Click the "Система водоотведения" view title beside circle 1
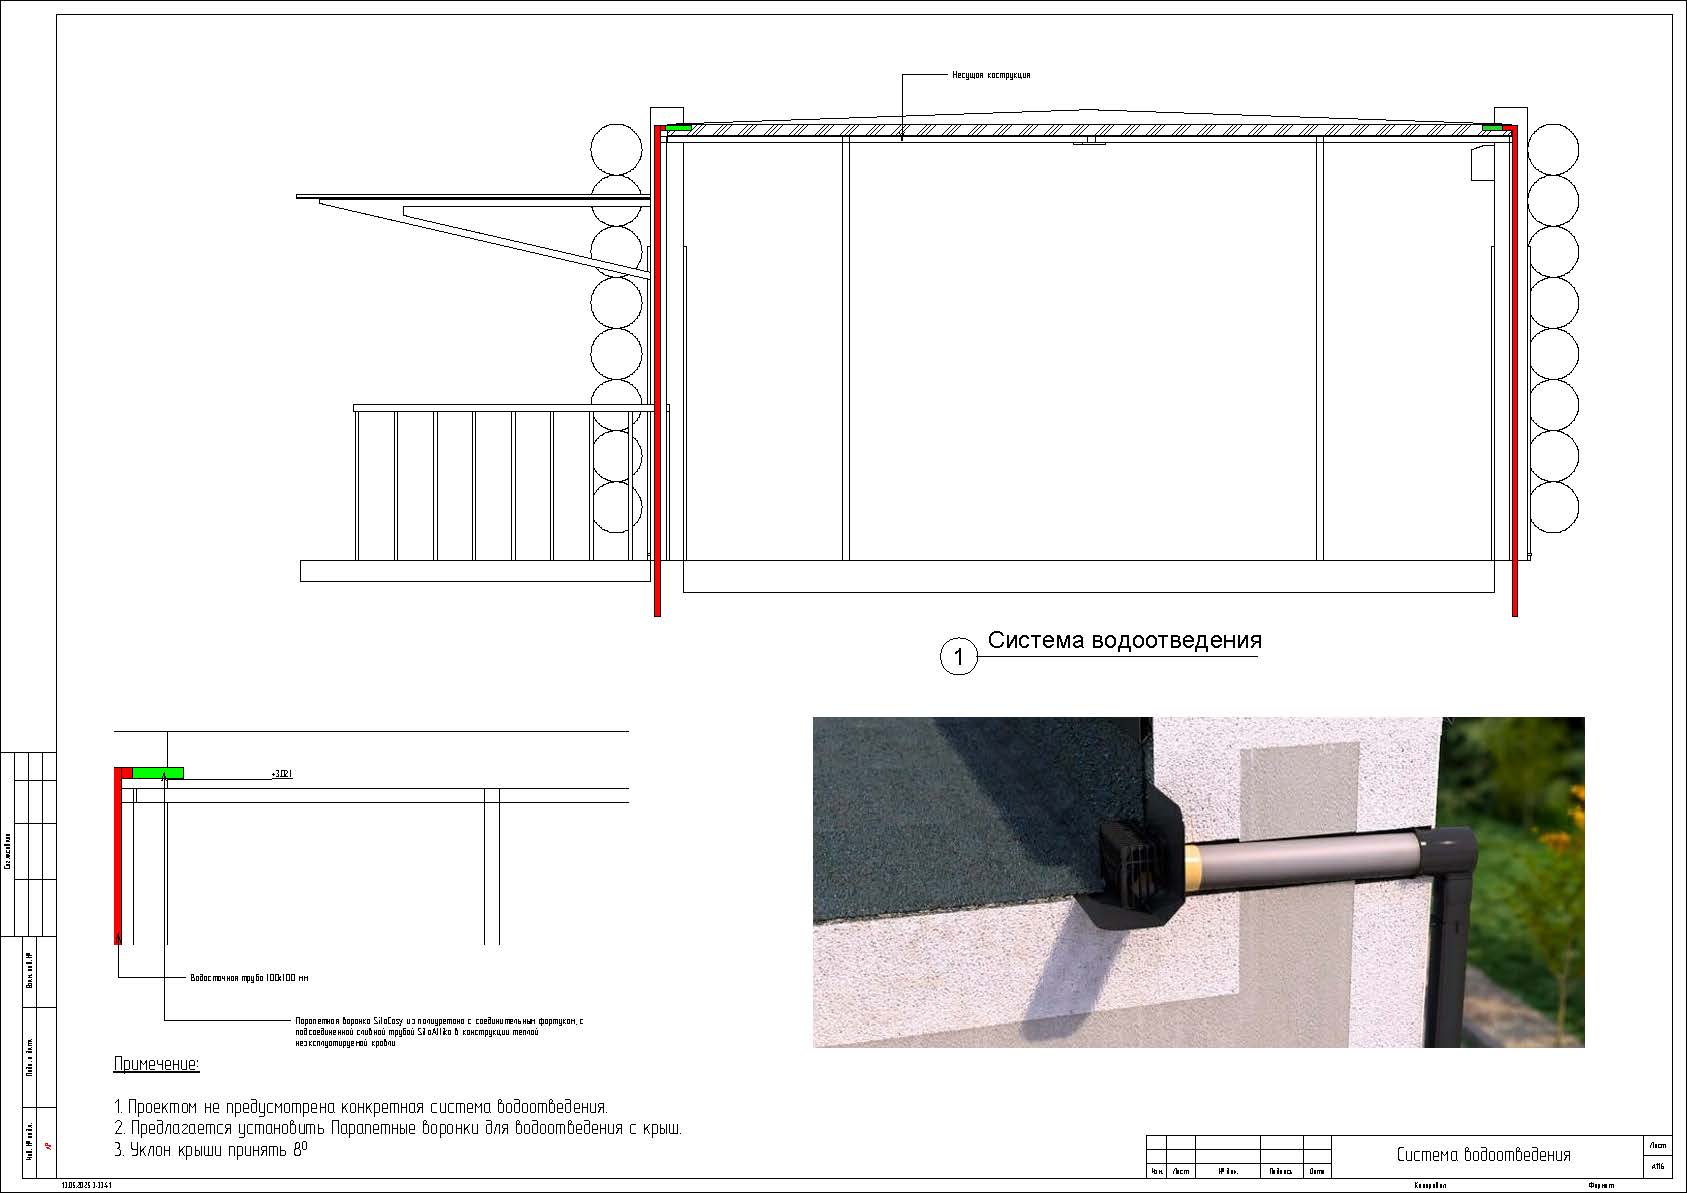 tap(1125, 640)
